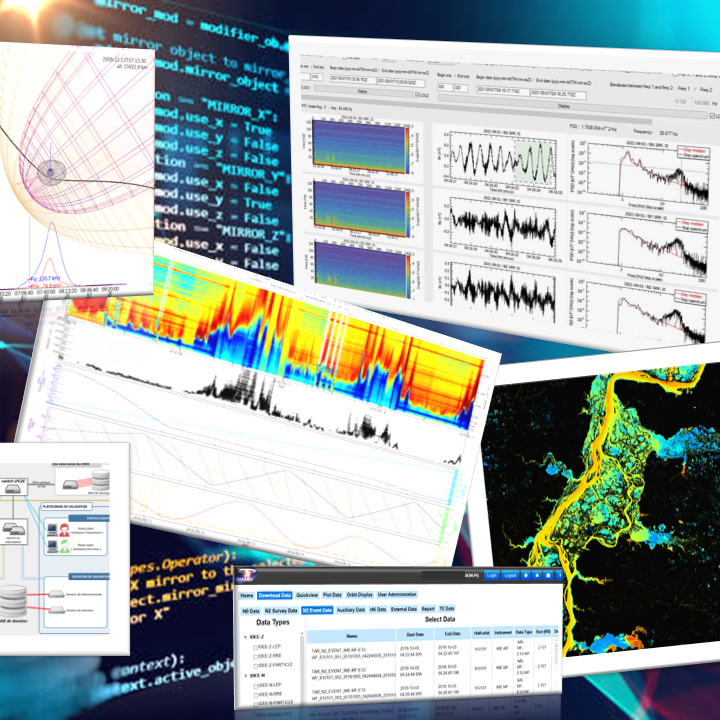
Task: Go to the Orbit Display tab
Action: click(x=360, y=595)
